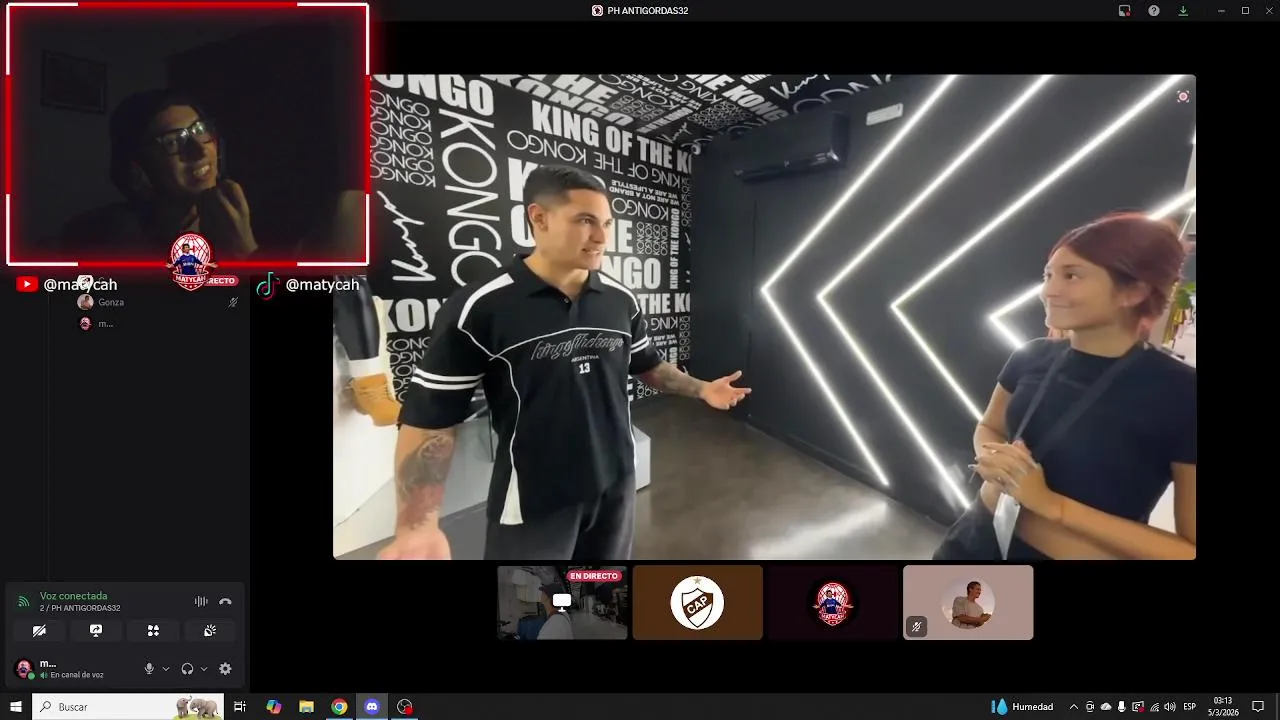1280x720 pixels.
Task: Mute microphone in user panel
Action: coord(149,669)
